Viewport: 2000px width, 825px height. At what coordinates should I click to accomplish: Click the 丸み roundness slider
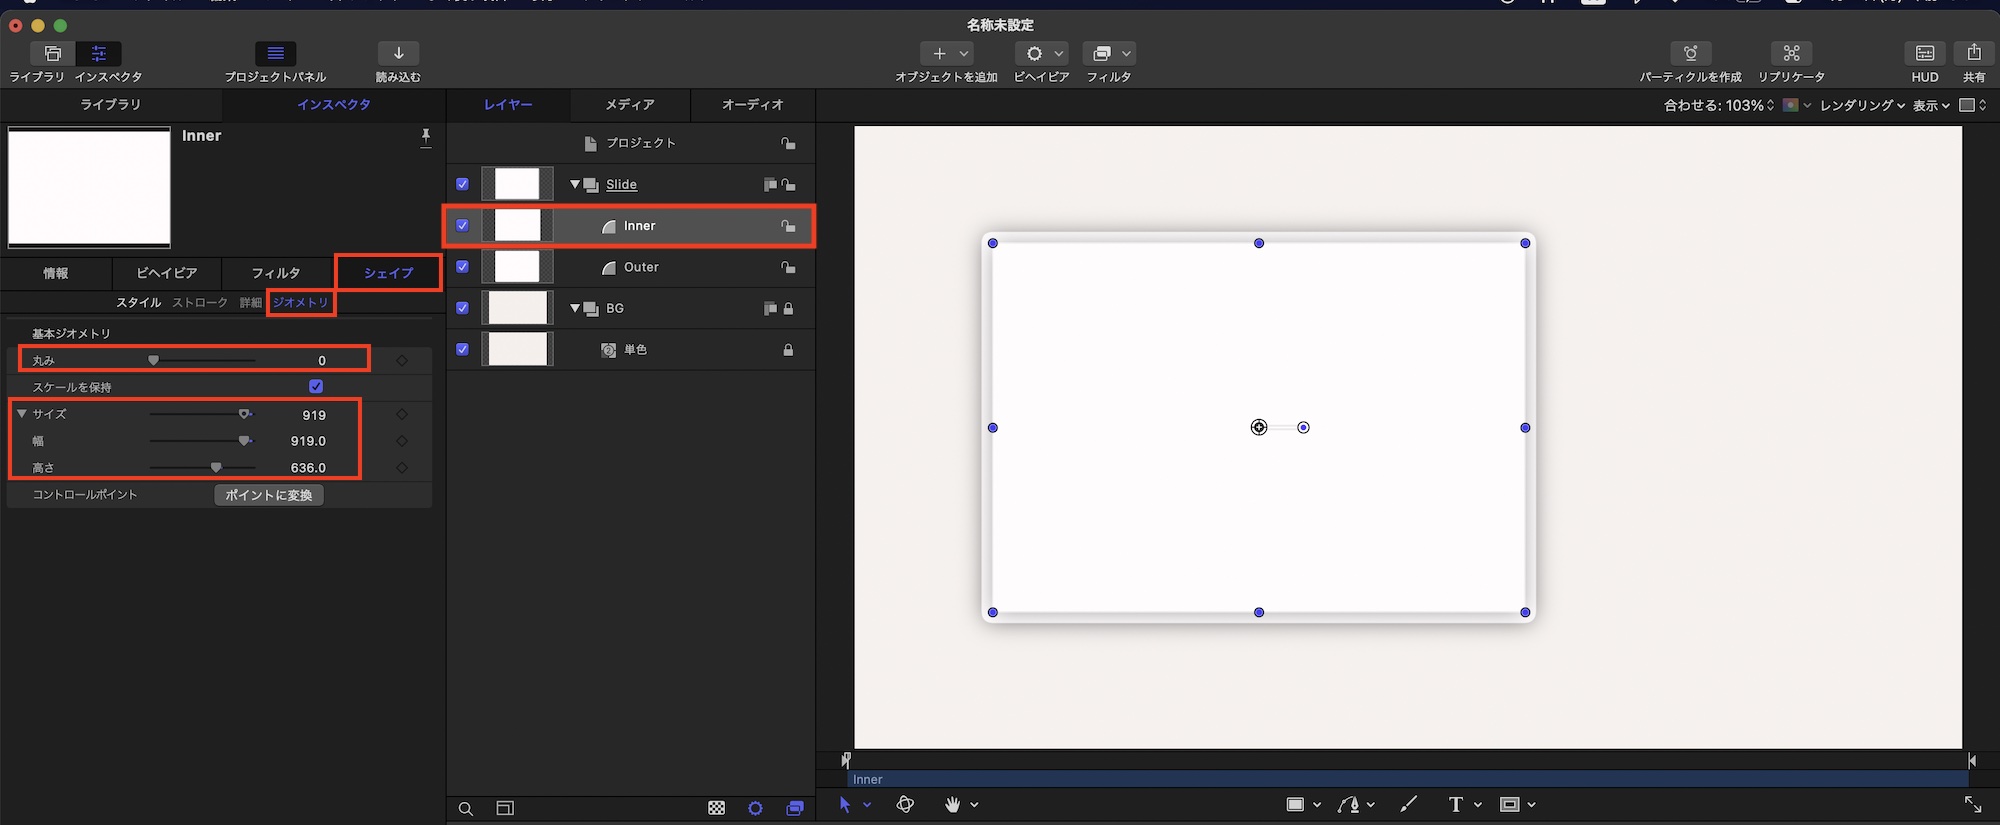[x=202, y=360]
